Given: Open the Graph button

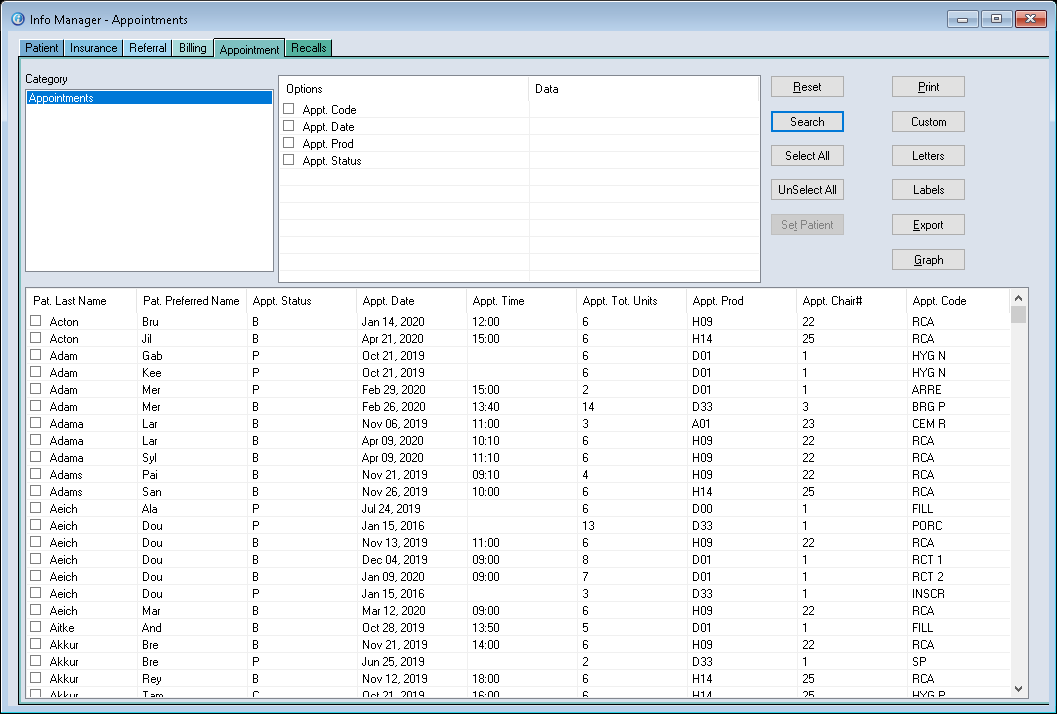Looking at the screenshot, I should point(928,260).
